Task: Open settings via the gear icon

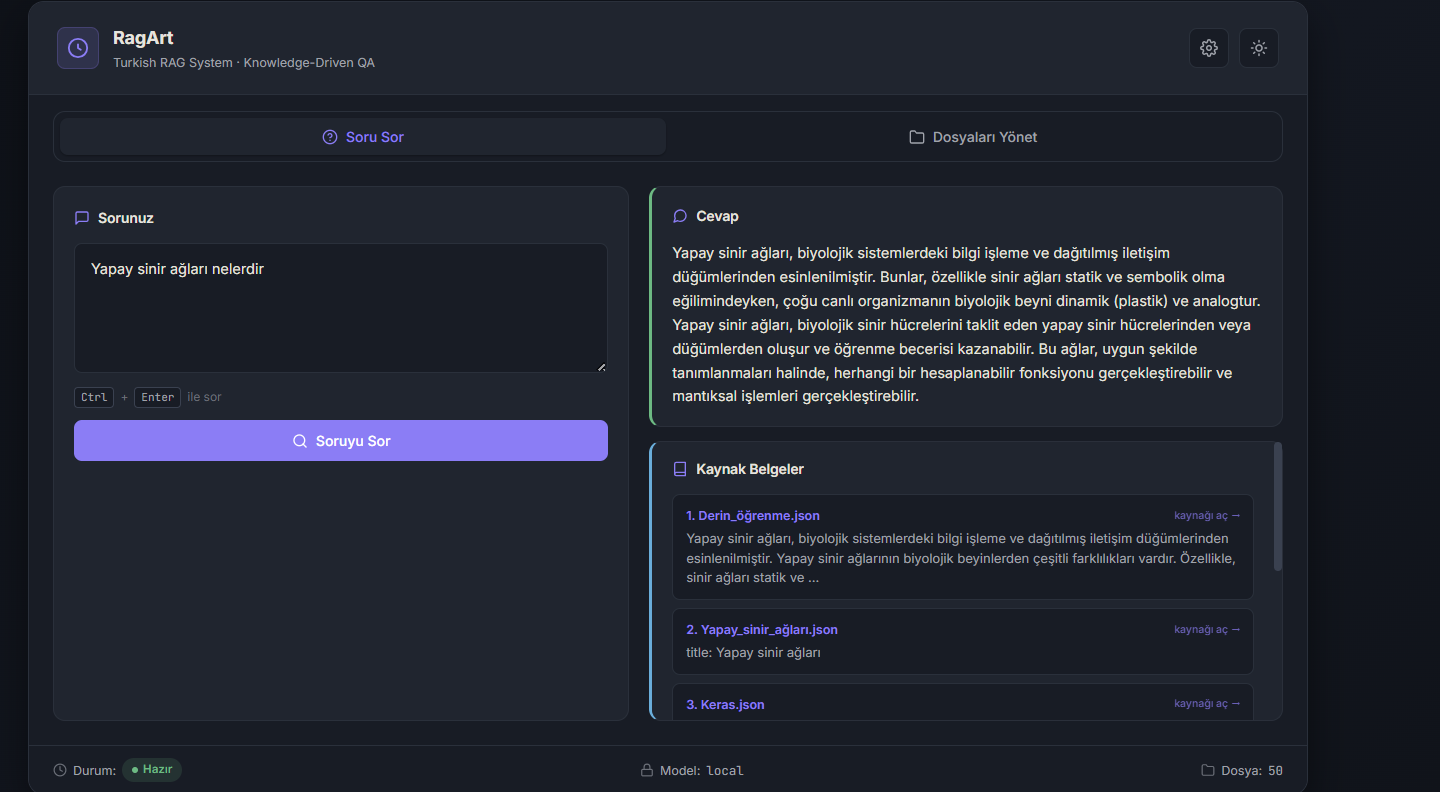Action: (1209, 48)
